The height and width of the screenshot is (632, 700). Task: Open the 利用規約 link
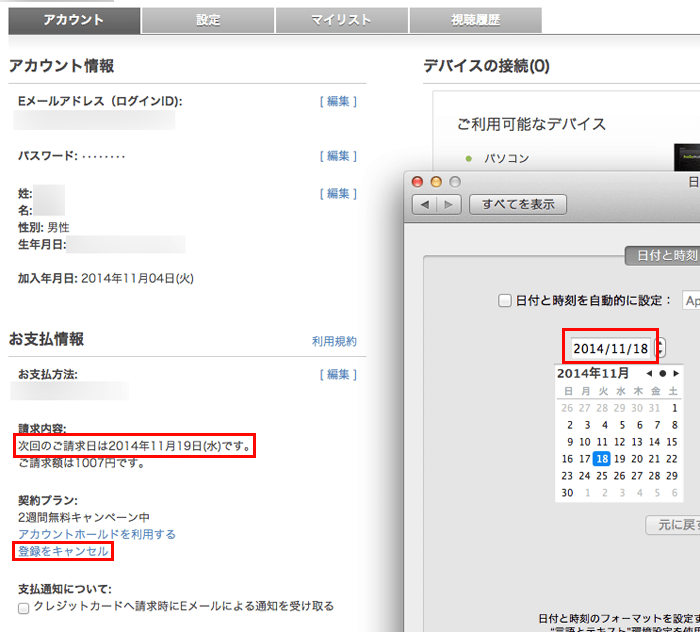(x=334, y=341)
